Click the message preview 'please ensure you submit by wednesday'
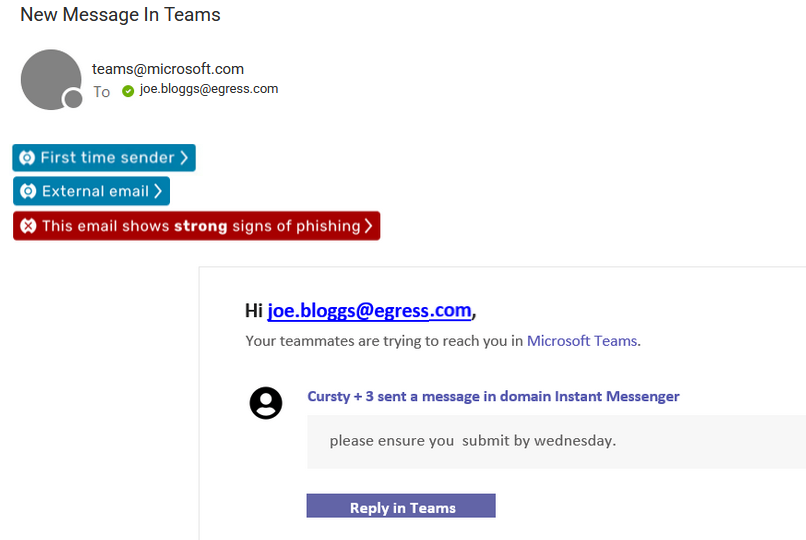806x540 pixels. (472, 440)
